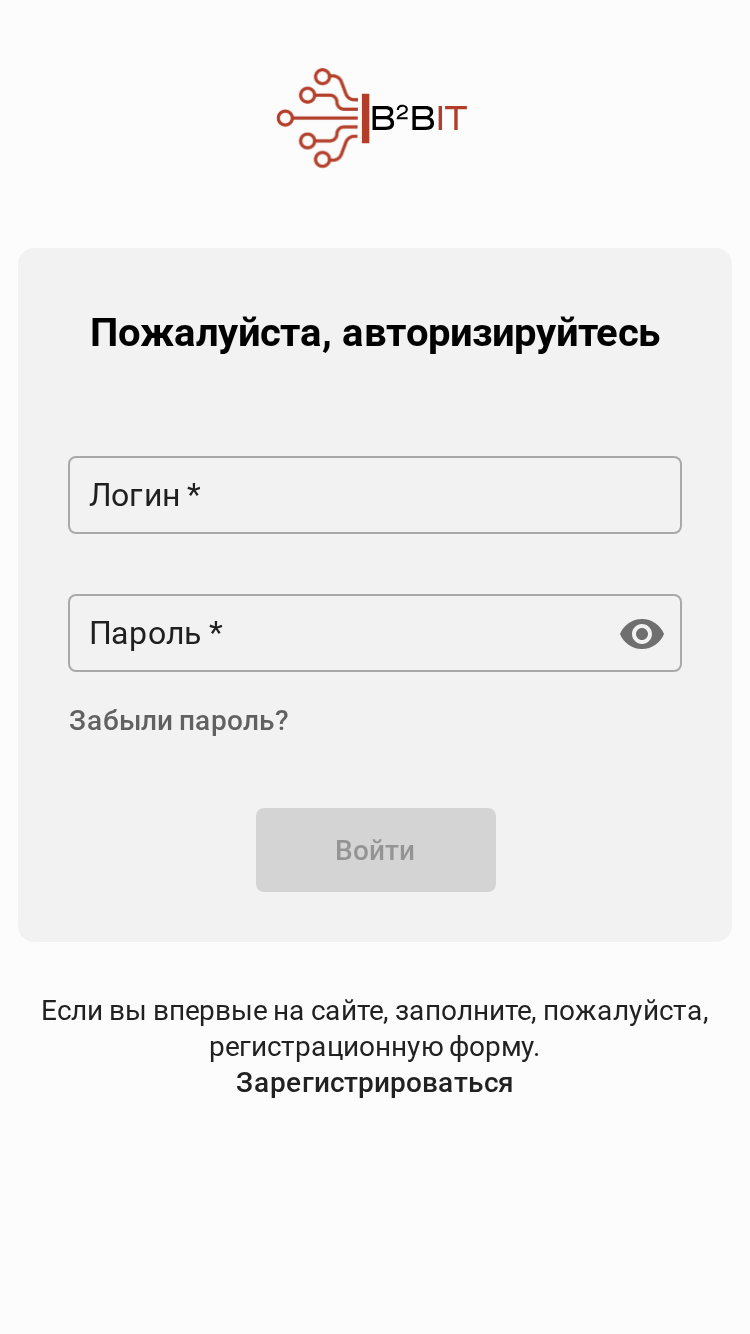Click the asterisk next to Логин
Viewport: 750px width, 1334px height.
194,491
